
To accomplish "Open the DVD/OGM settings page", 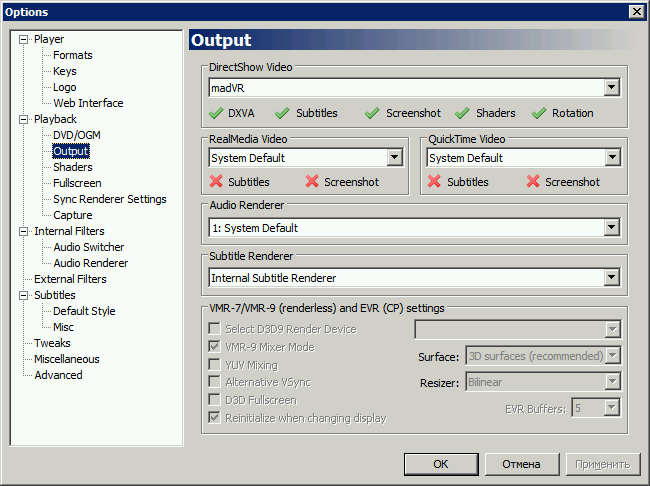I will click(x=77, y=135).
